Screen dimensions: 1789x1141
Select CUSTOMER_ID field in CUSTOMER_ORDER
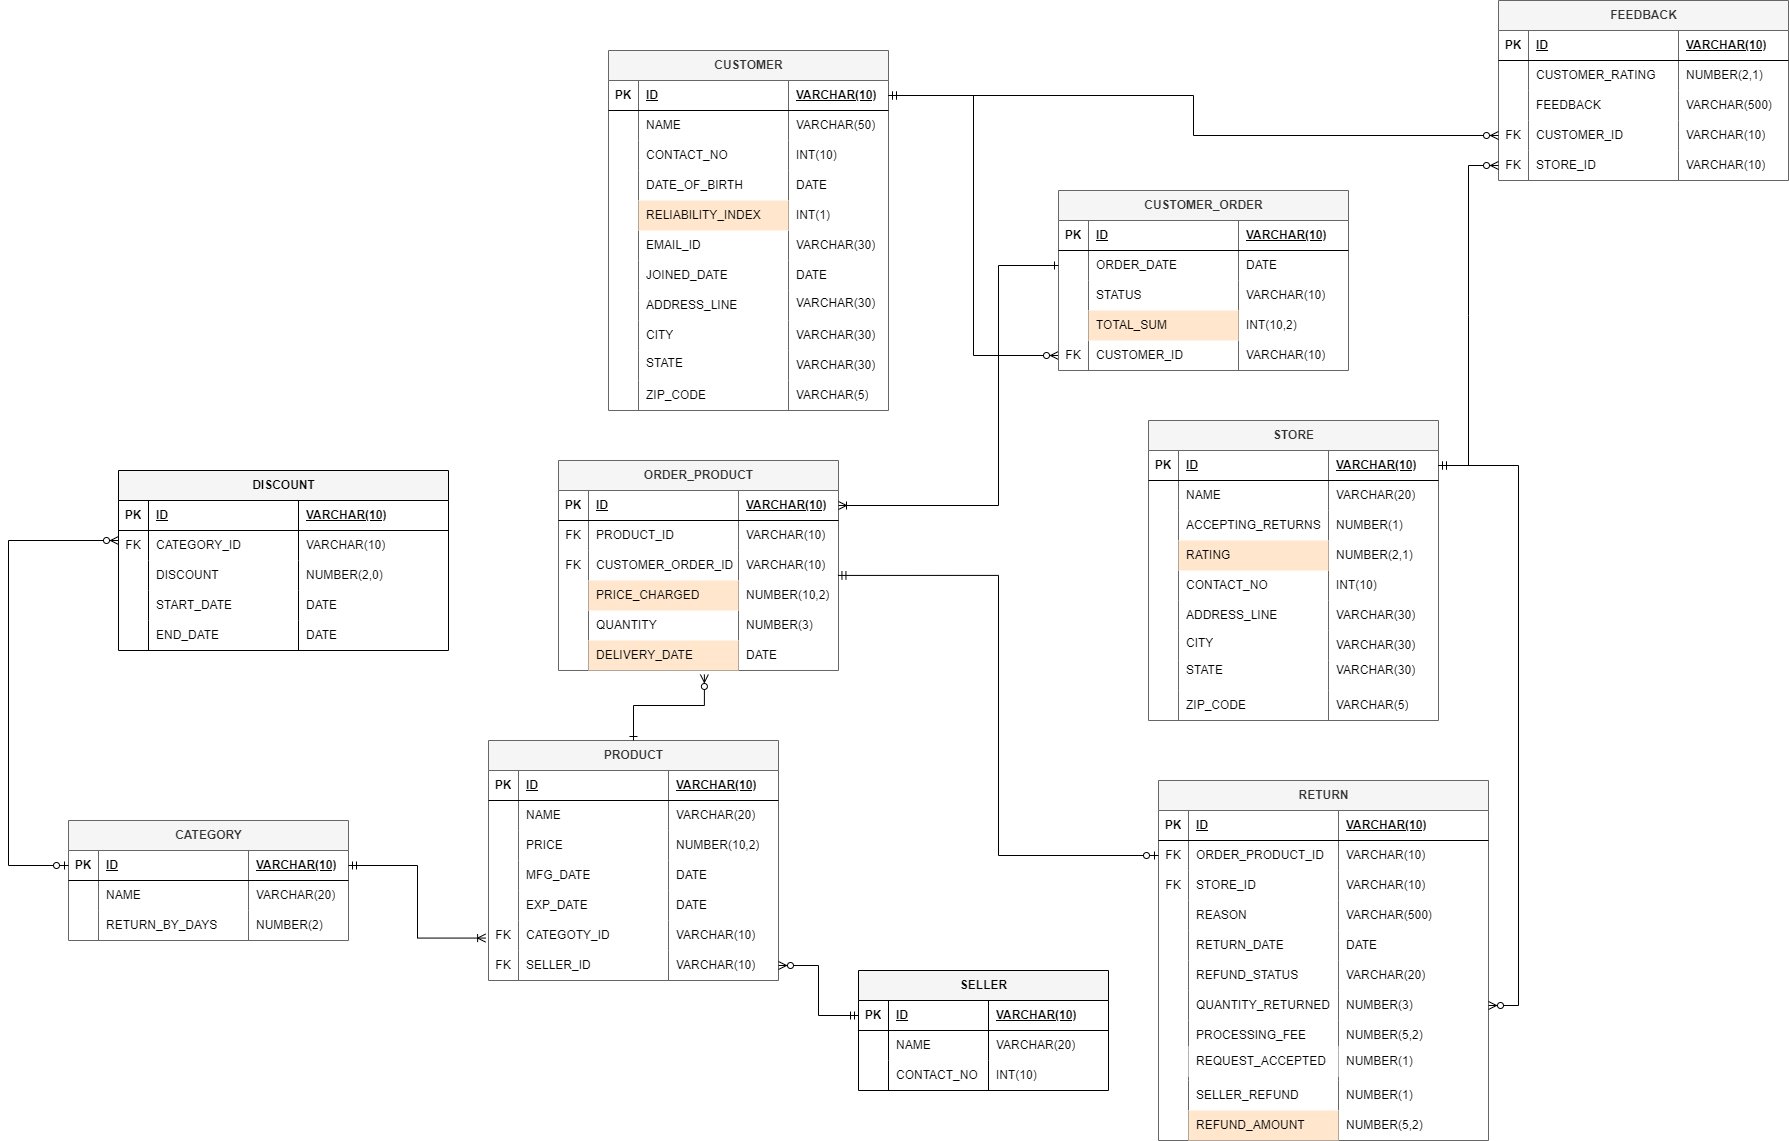(x=1139, y=355)
